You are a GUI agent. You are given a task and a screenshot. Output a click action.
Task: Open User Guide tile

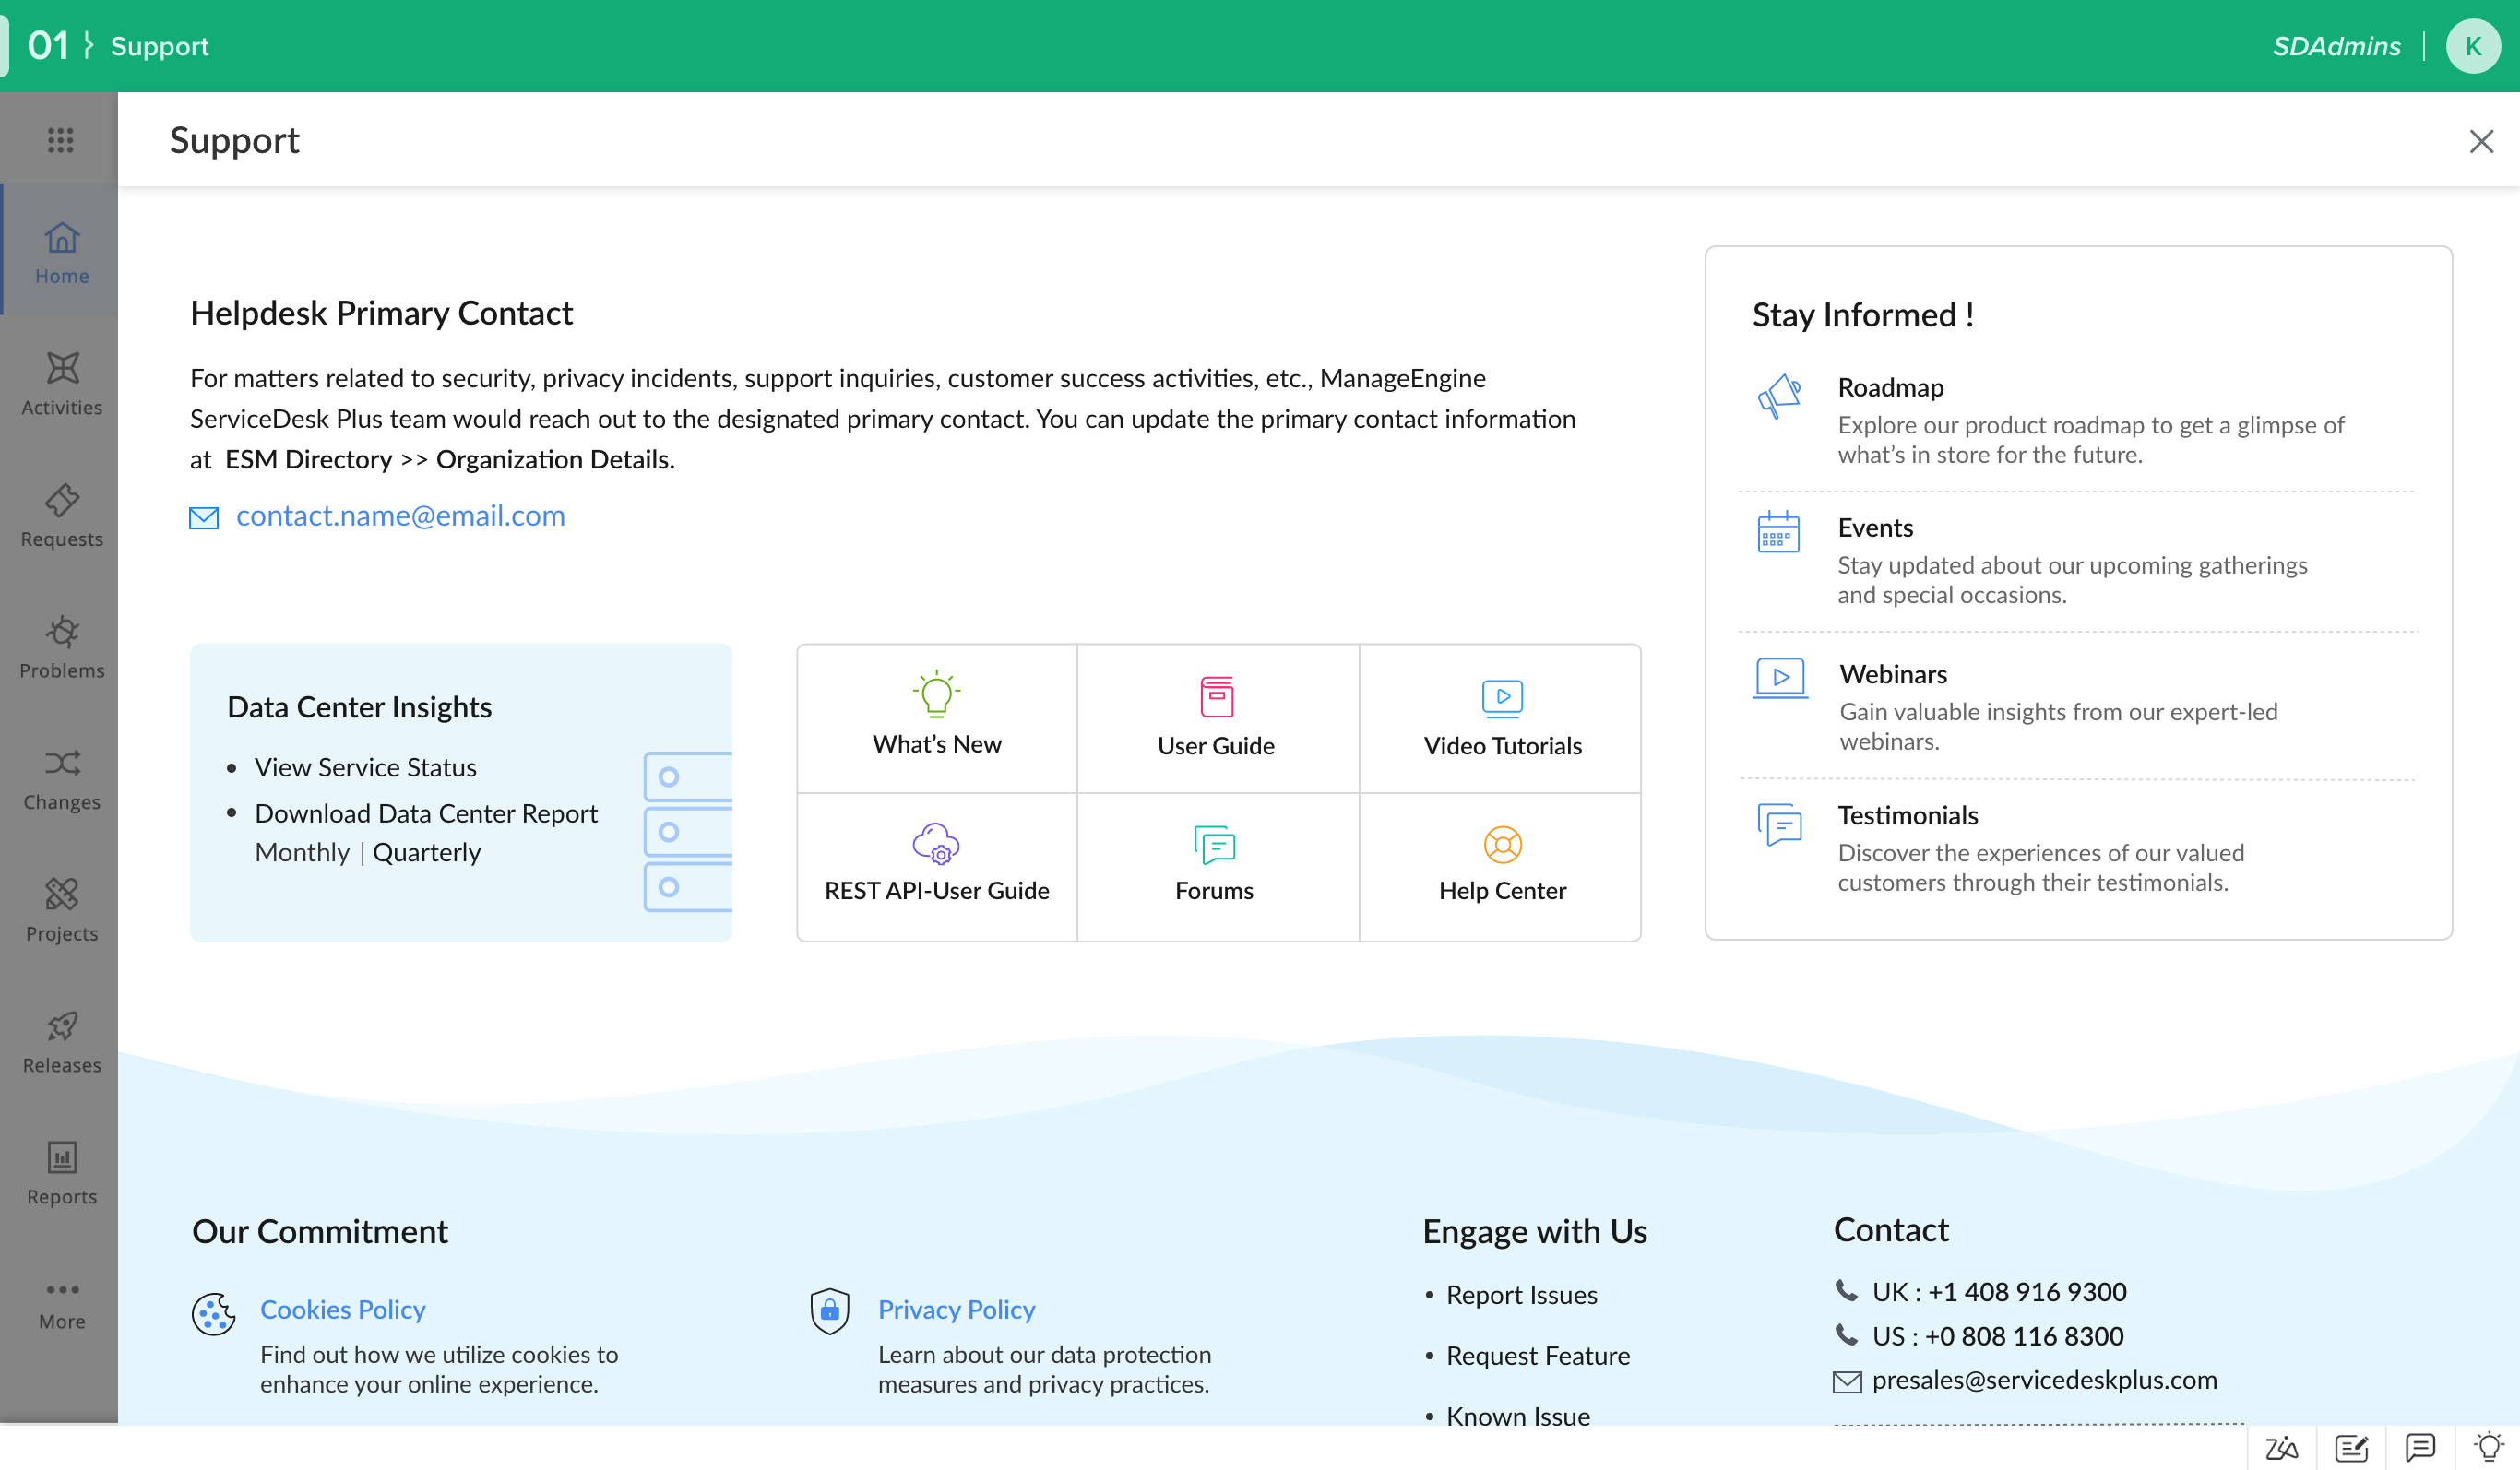click(x=1217, y=718)
